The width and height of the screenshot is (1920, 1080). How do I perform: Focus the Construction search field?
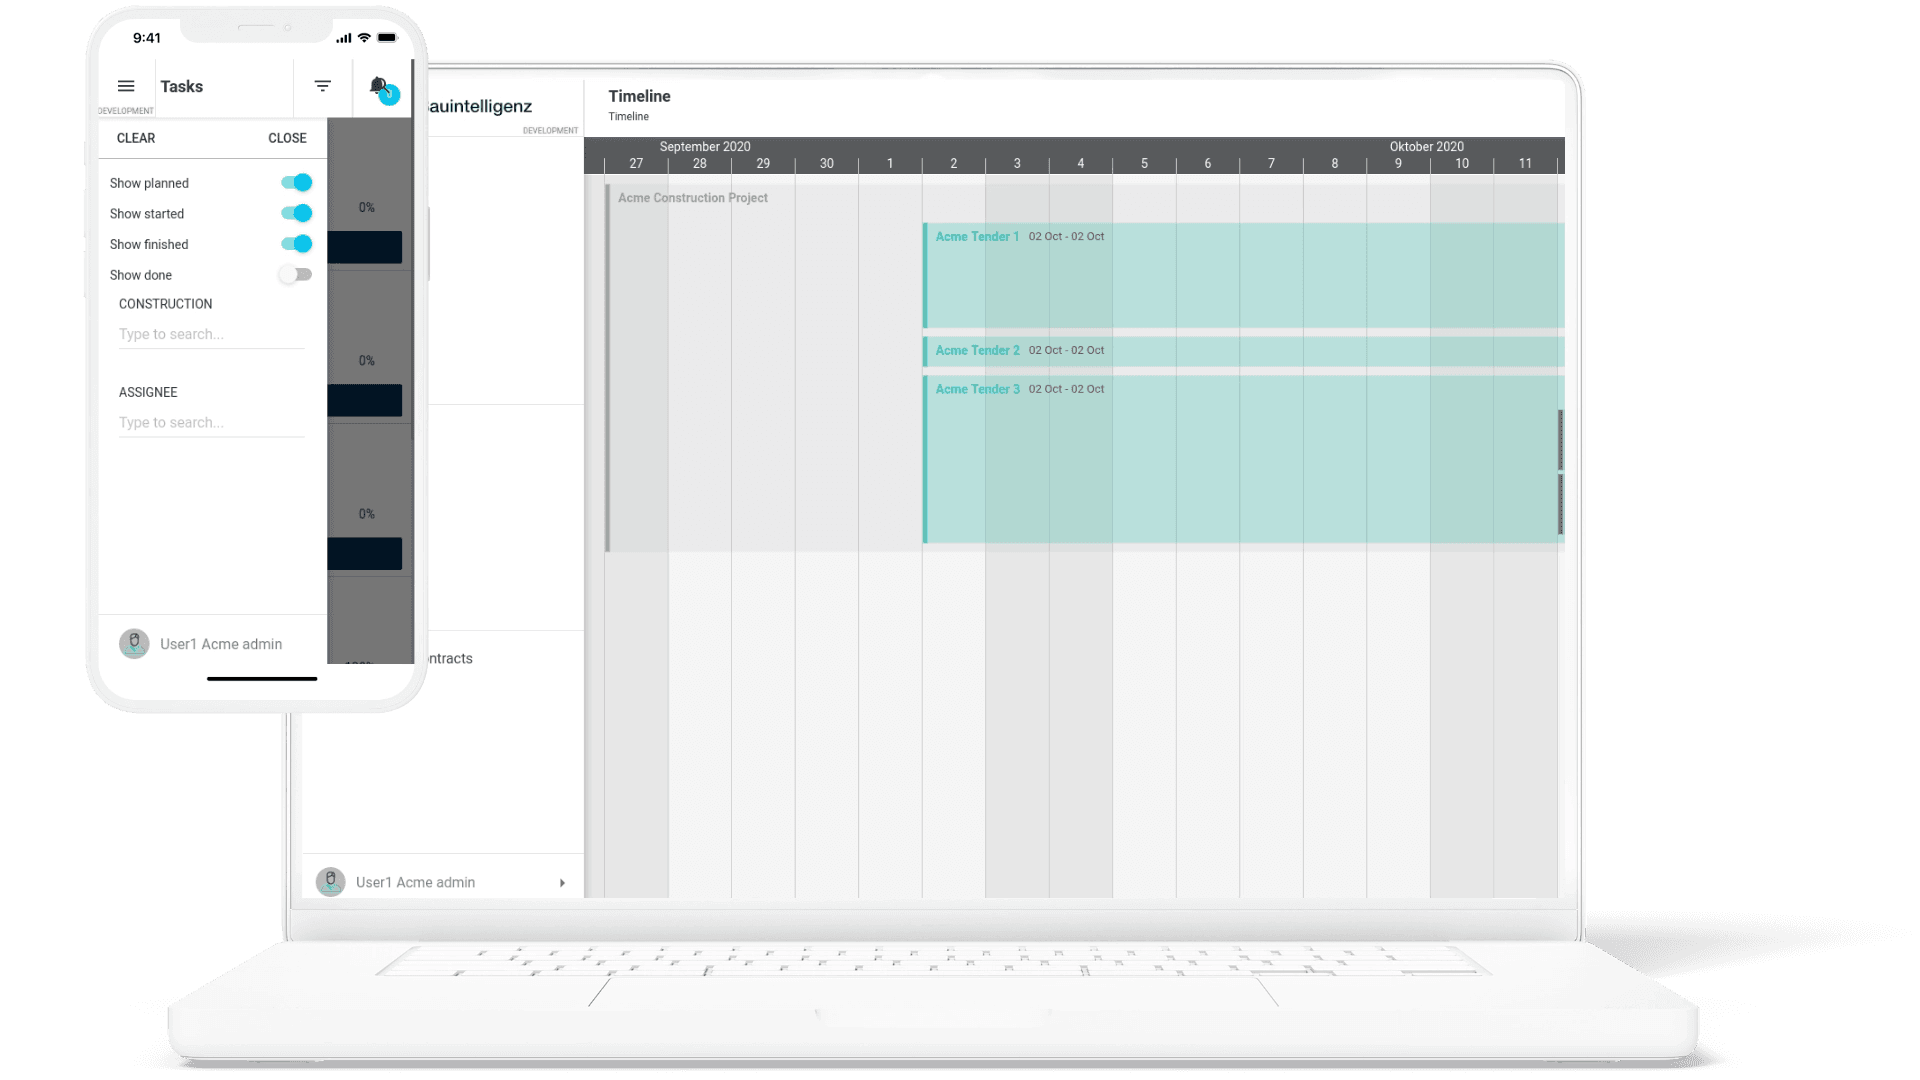click(x=210, y=334)
